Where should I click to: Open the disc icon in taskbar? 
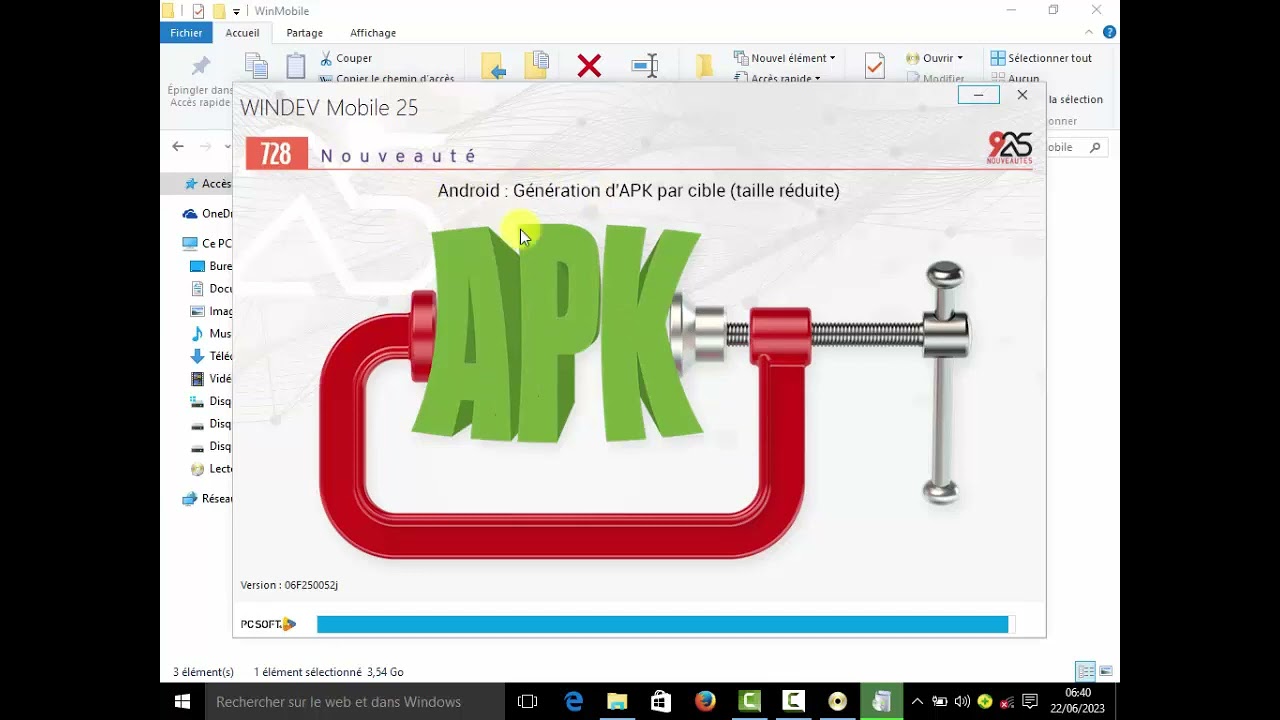click(837, 702)
